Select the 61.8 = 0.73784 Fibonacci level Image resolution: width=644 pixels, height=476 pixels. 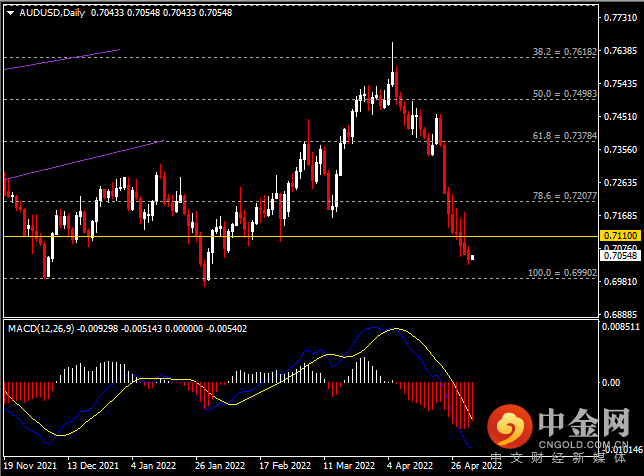[x=565, y=136]
